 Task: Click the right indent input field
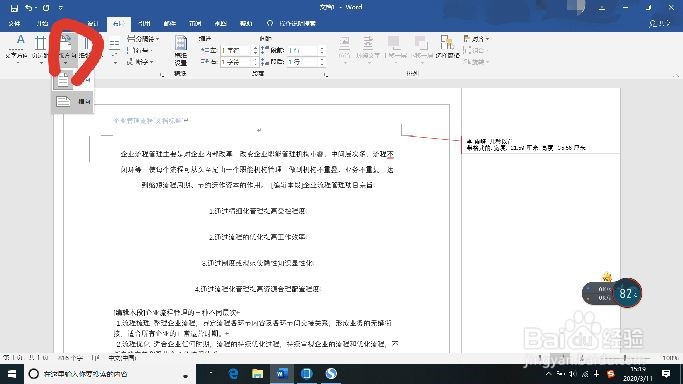click(x=237, y=62)
